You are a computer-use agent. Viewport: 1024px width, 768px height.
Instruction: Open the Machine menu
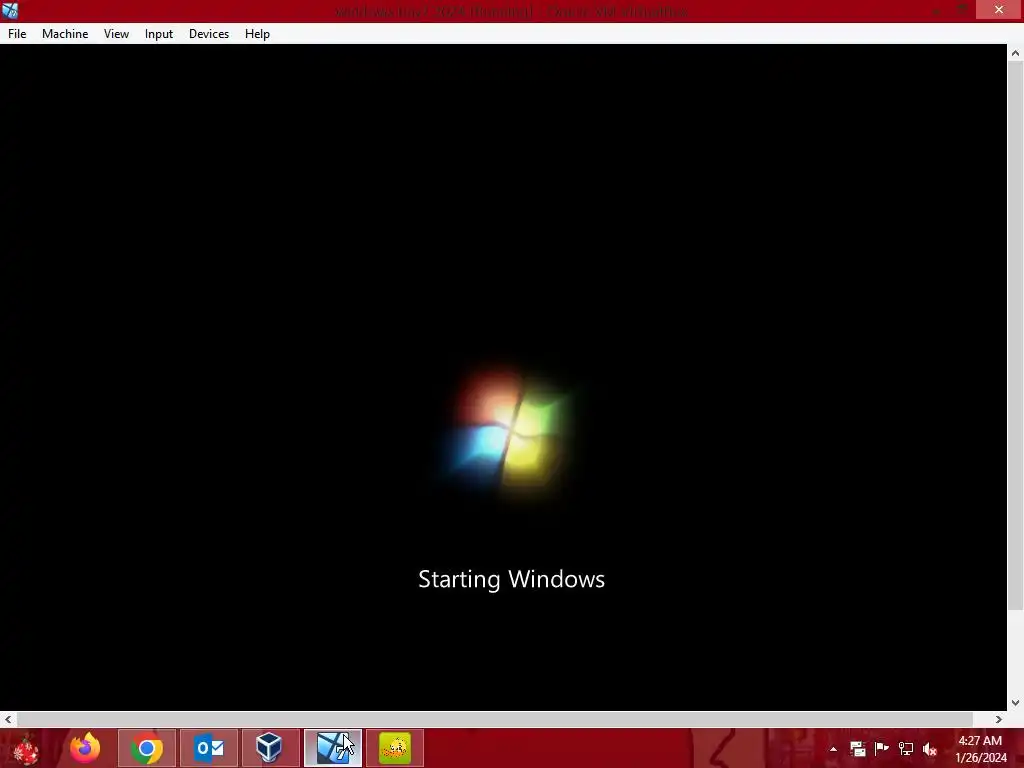(65, 34)
